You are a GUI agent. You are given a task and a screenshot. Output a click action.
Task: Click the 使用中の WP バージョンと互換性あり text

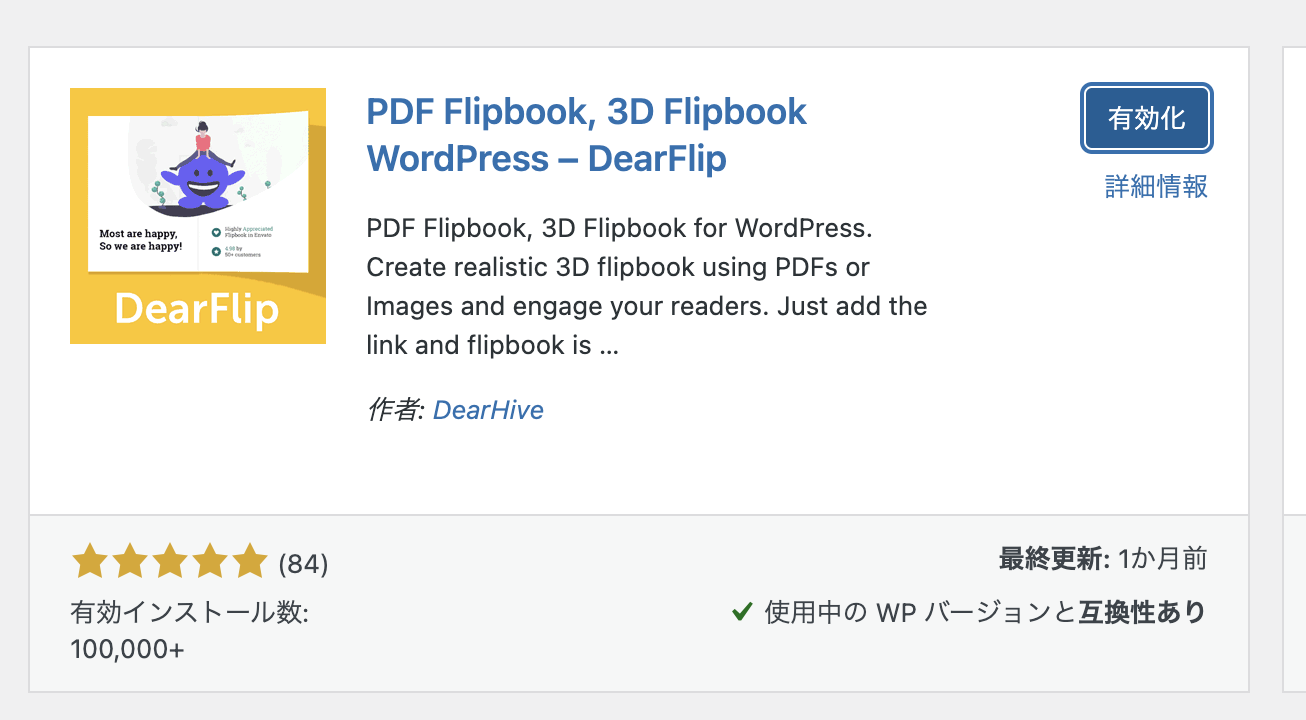985,612
